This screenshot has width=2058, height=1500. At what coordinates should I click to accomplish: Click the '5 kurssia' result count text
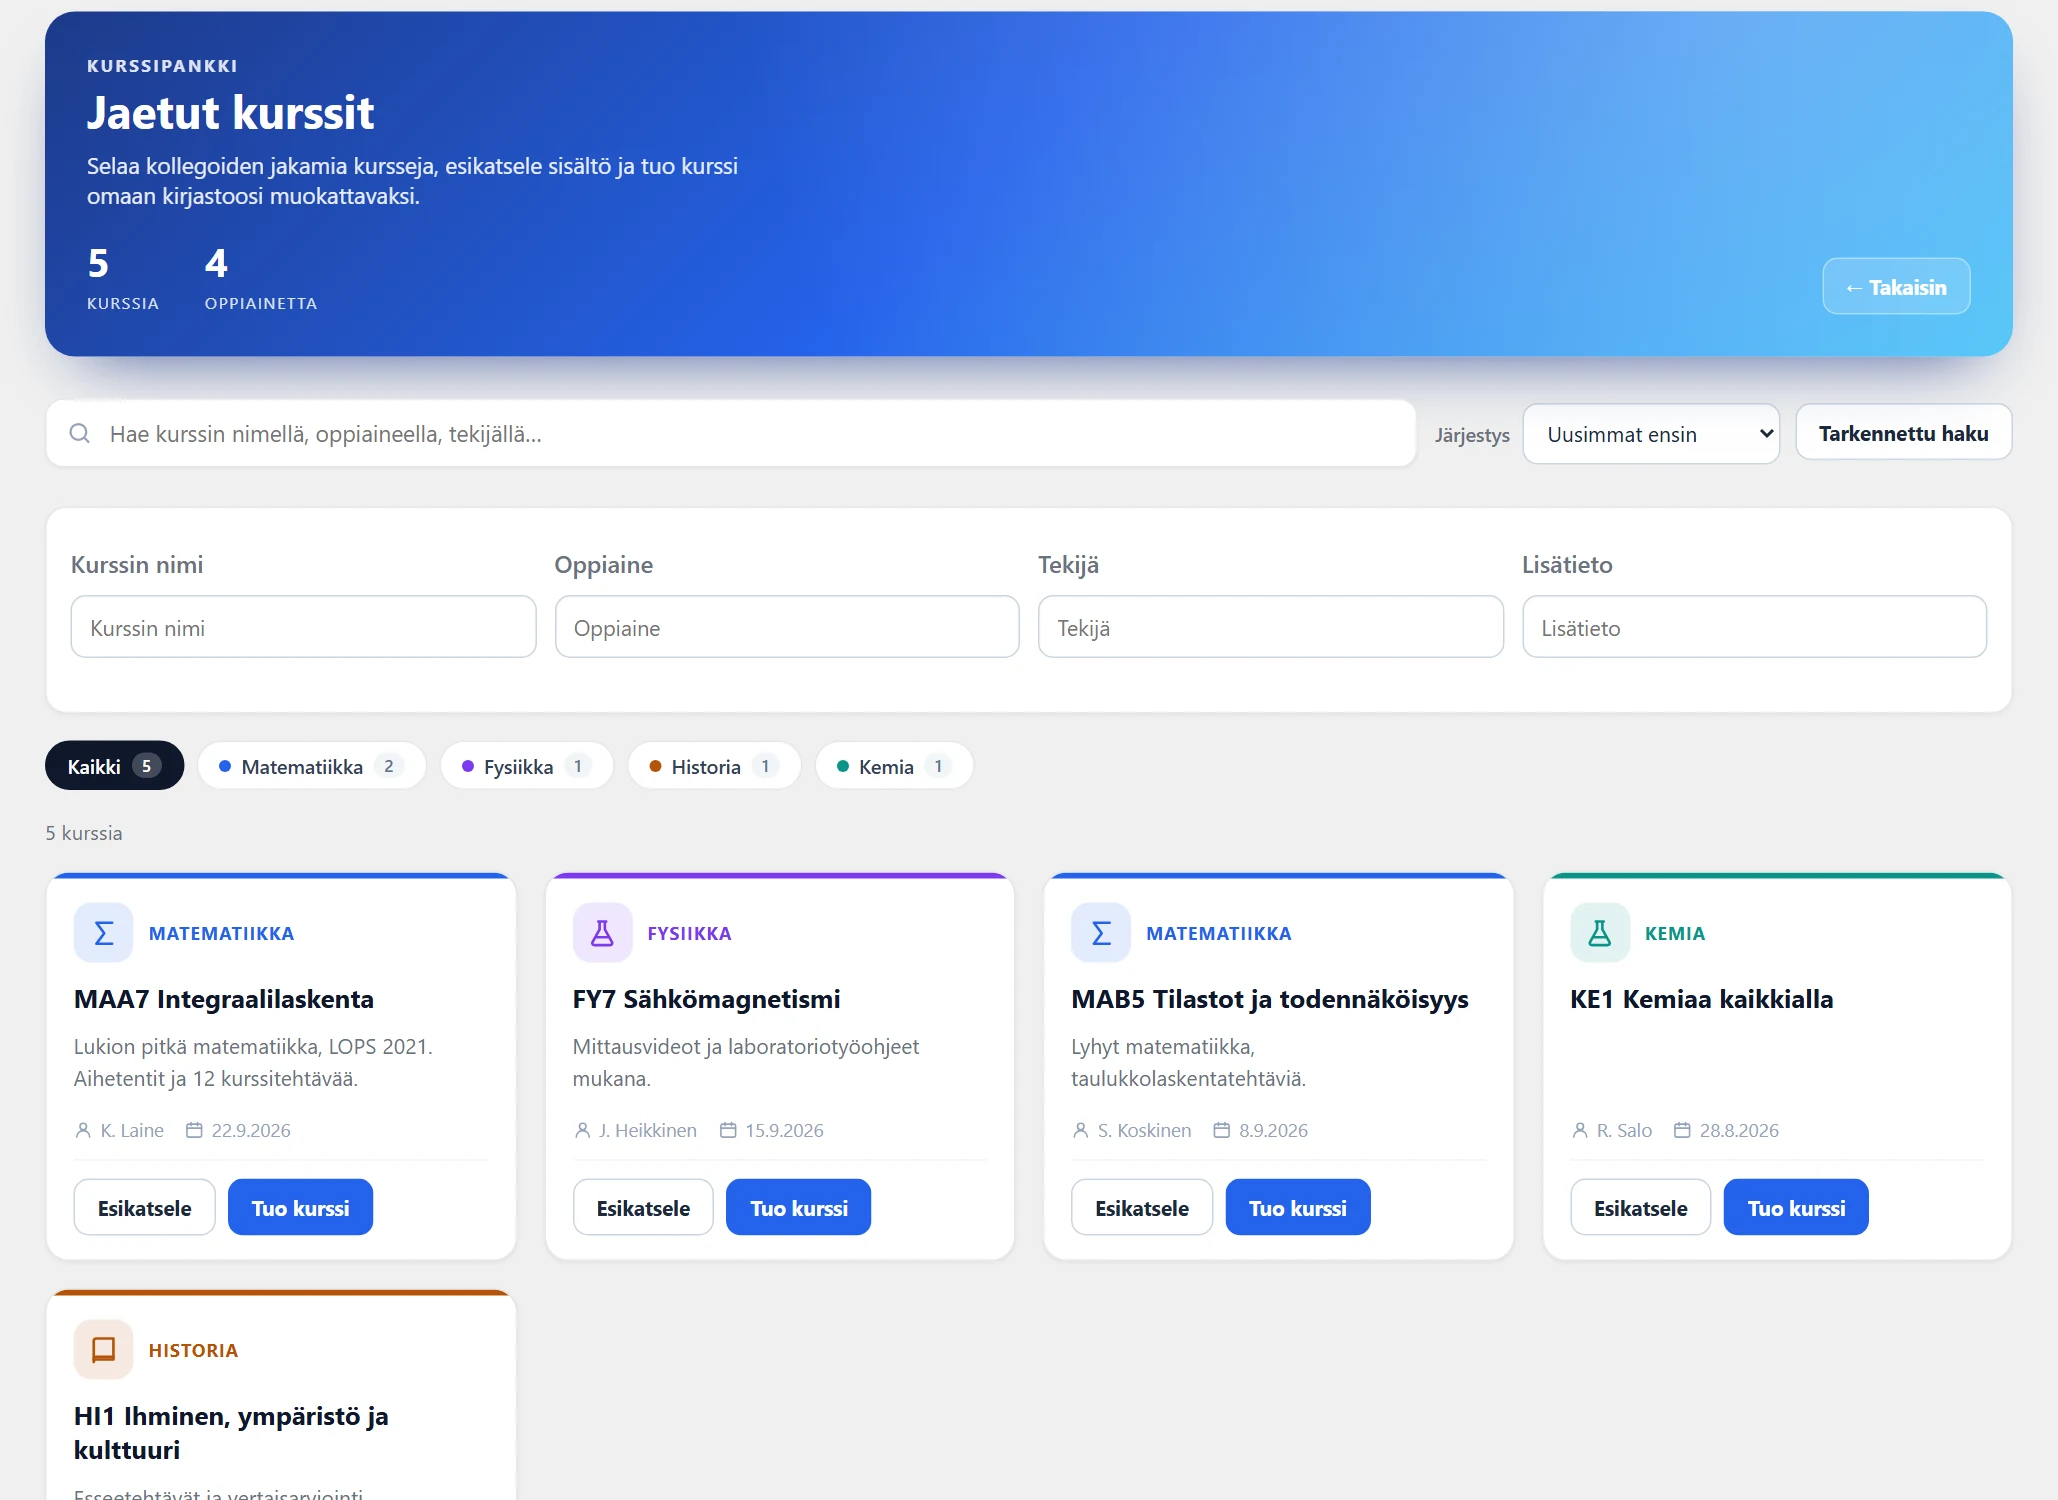tap(84, 832)
